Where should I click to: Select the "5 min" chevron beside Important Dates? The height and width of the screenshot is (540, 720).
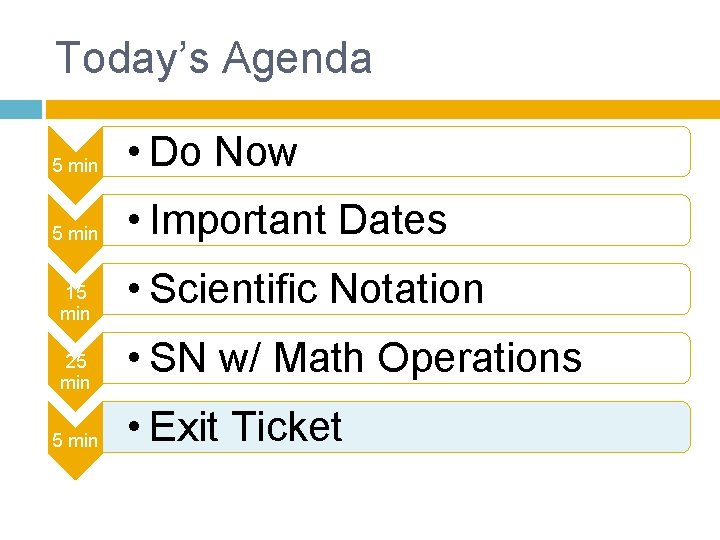pyautogui.click(x=74, y=234)
